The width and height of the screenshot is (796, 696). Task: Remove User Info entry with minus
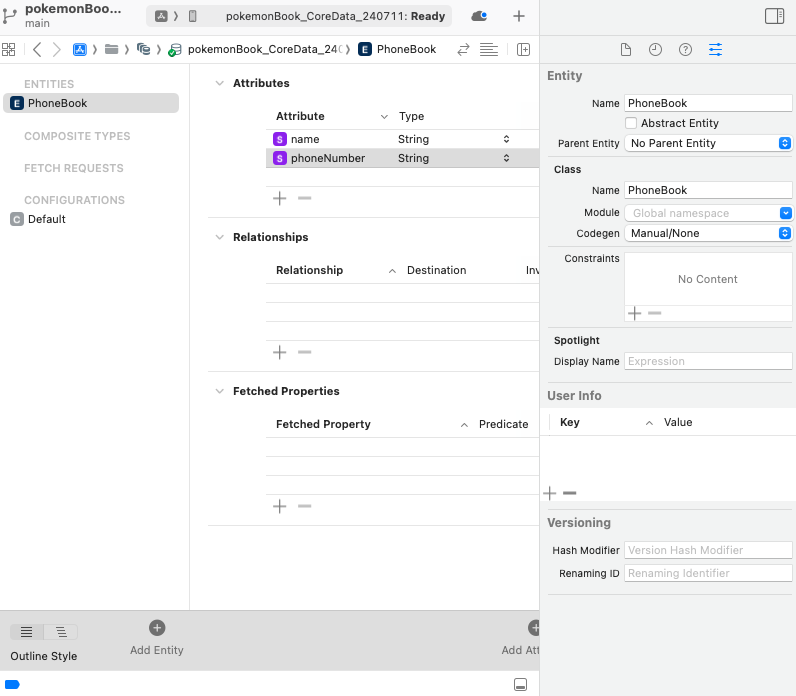pos(570,493)
